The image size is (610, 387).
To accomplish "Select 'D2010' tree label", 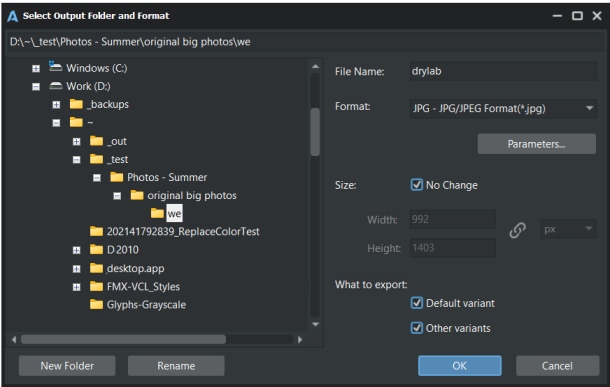I will [123, 250].
